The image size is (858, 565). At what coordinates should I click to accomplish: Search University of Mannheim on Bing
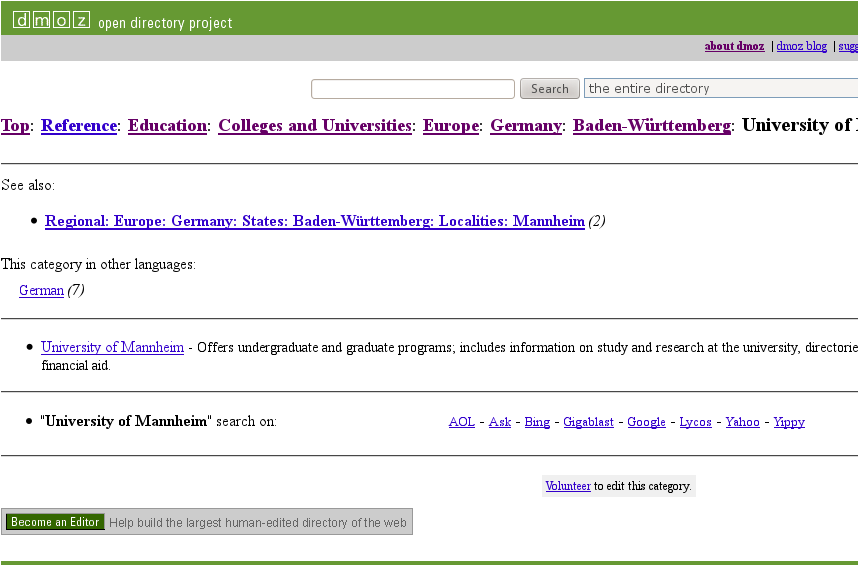537,422
